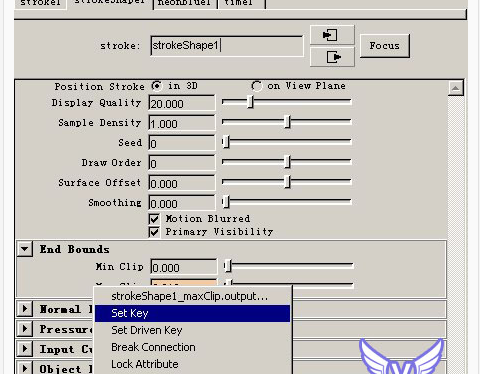Choose Break Connection menu item
Screen dimensions: 480x374
193,347
